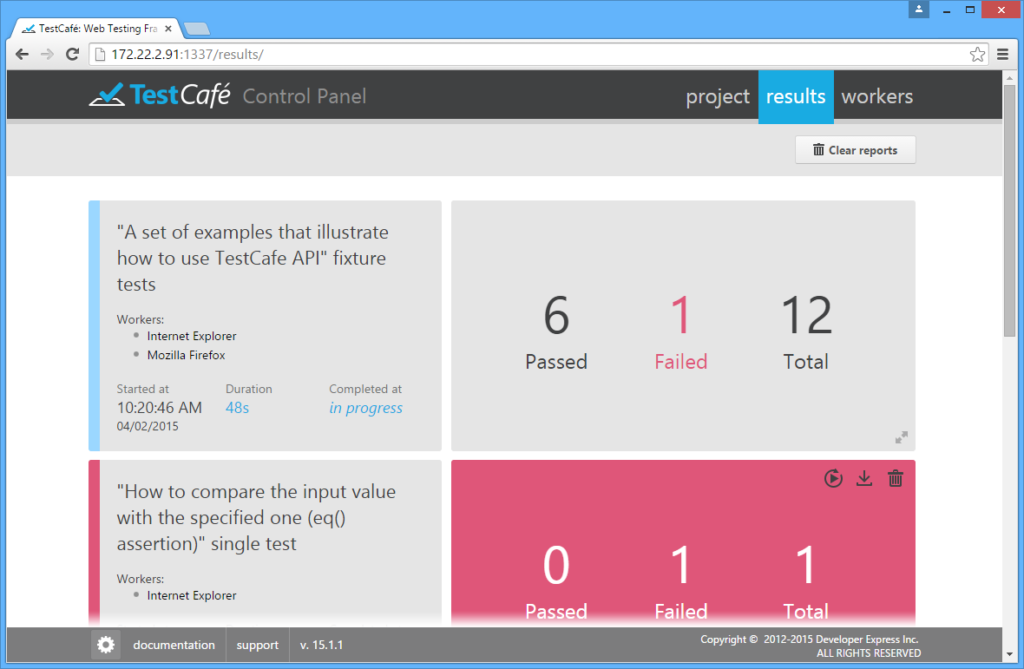The height and width of the screenshot is (669, 1024).
Task: Click the Chrome user profile icon
Action: (918, 9)
